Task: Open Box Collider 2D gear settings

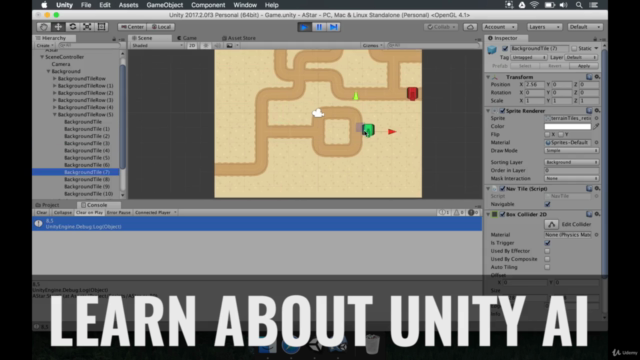Action: coord(597,214)
